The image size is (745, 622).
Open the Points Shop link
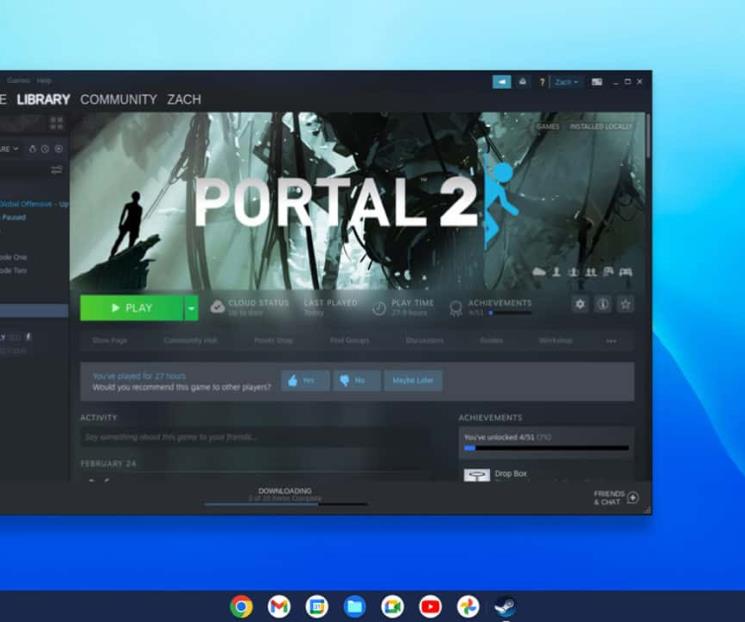click(273, 340)
